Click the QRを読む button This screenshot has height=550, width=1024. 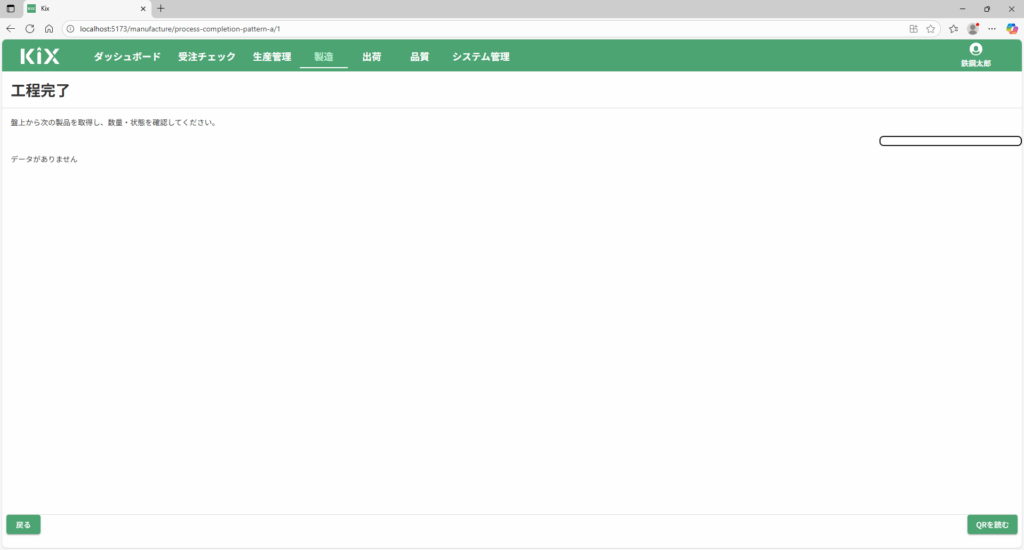click(992, 525)
